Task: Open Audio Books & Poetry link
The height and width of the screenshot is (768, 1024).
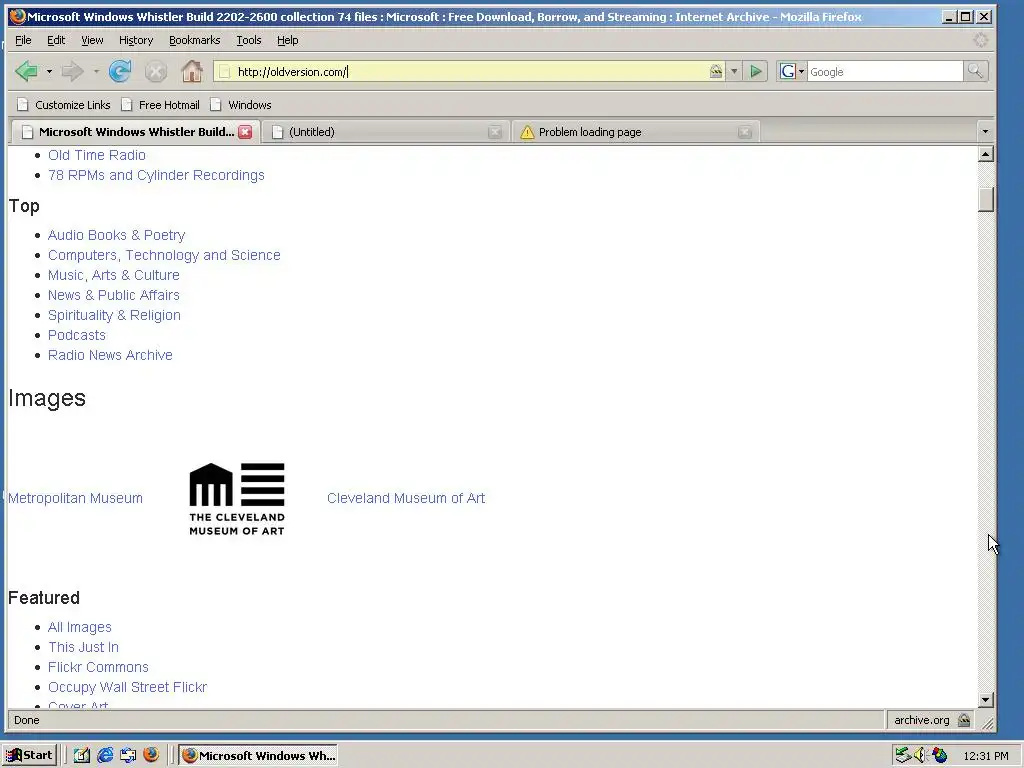Action: (x=116, y=235)
